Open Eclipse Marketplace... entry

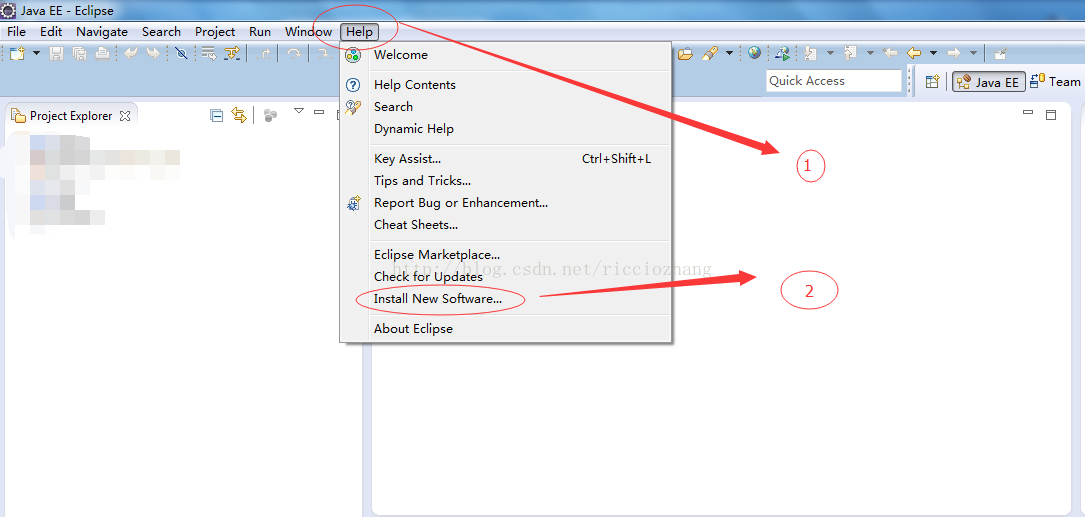[505, 255]
